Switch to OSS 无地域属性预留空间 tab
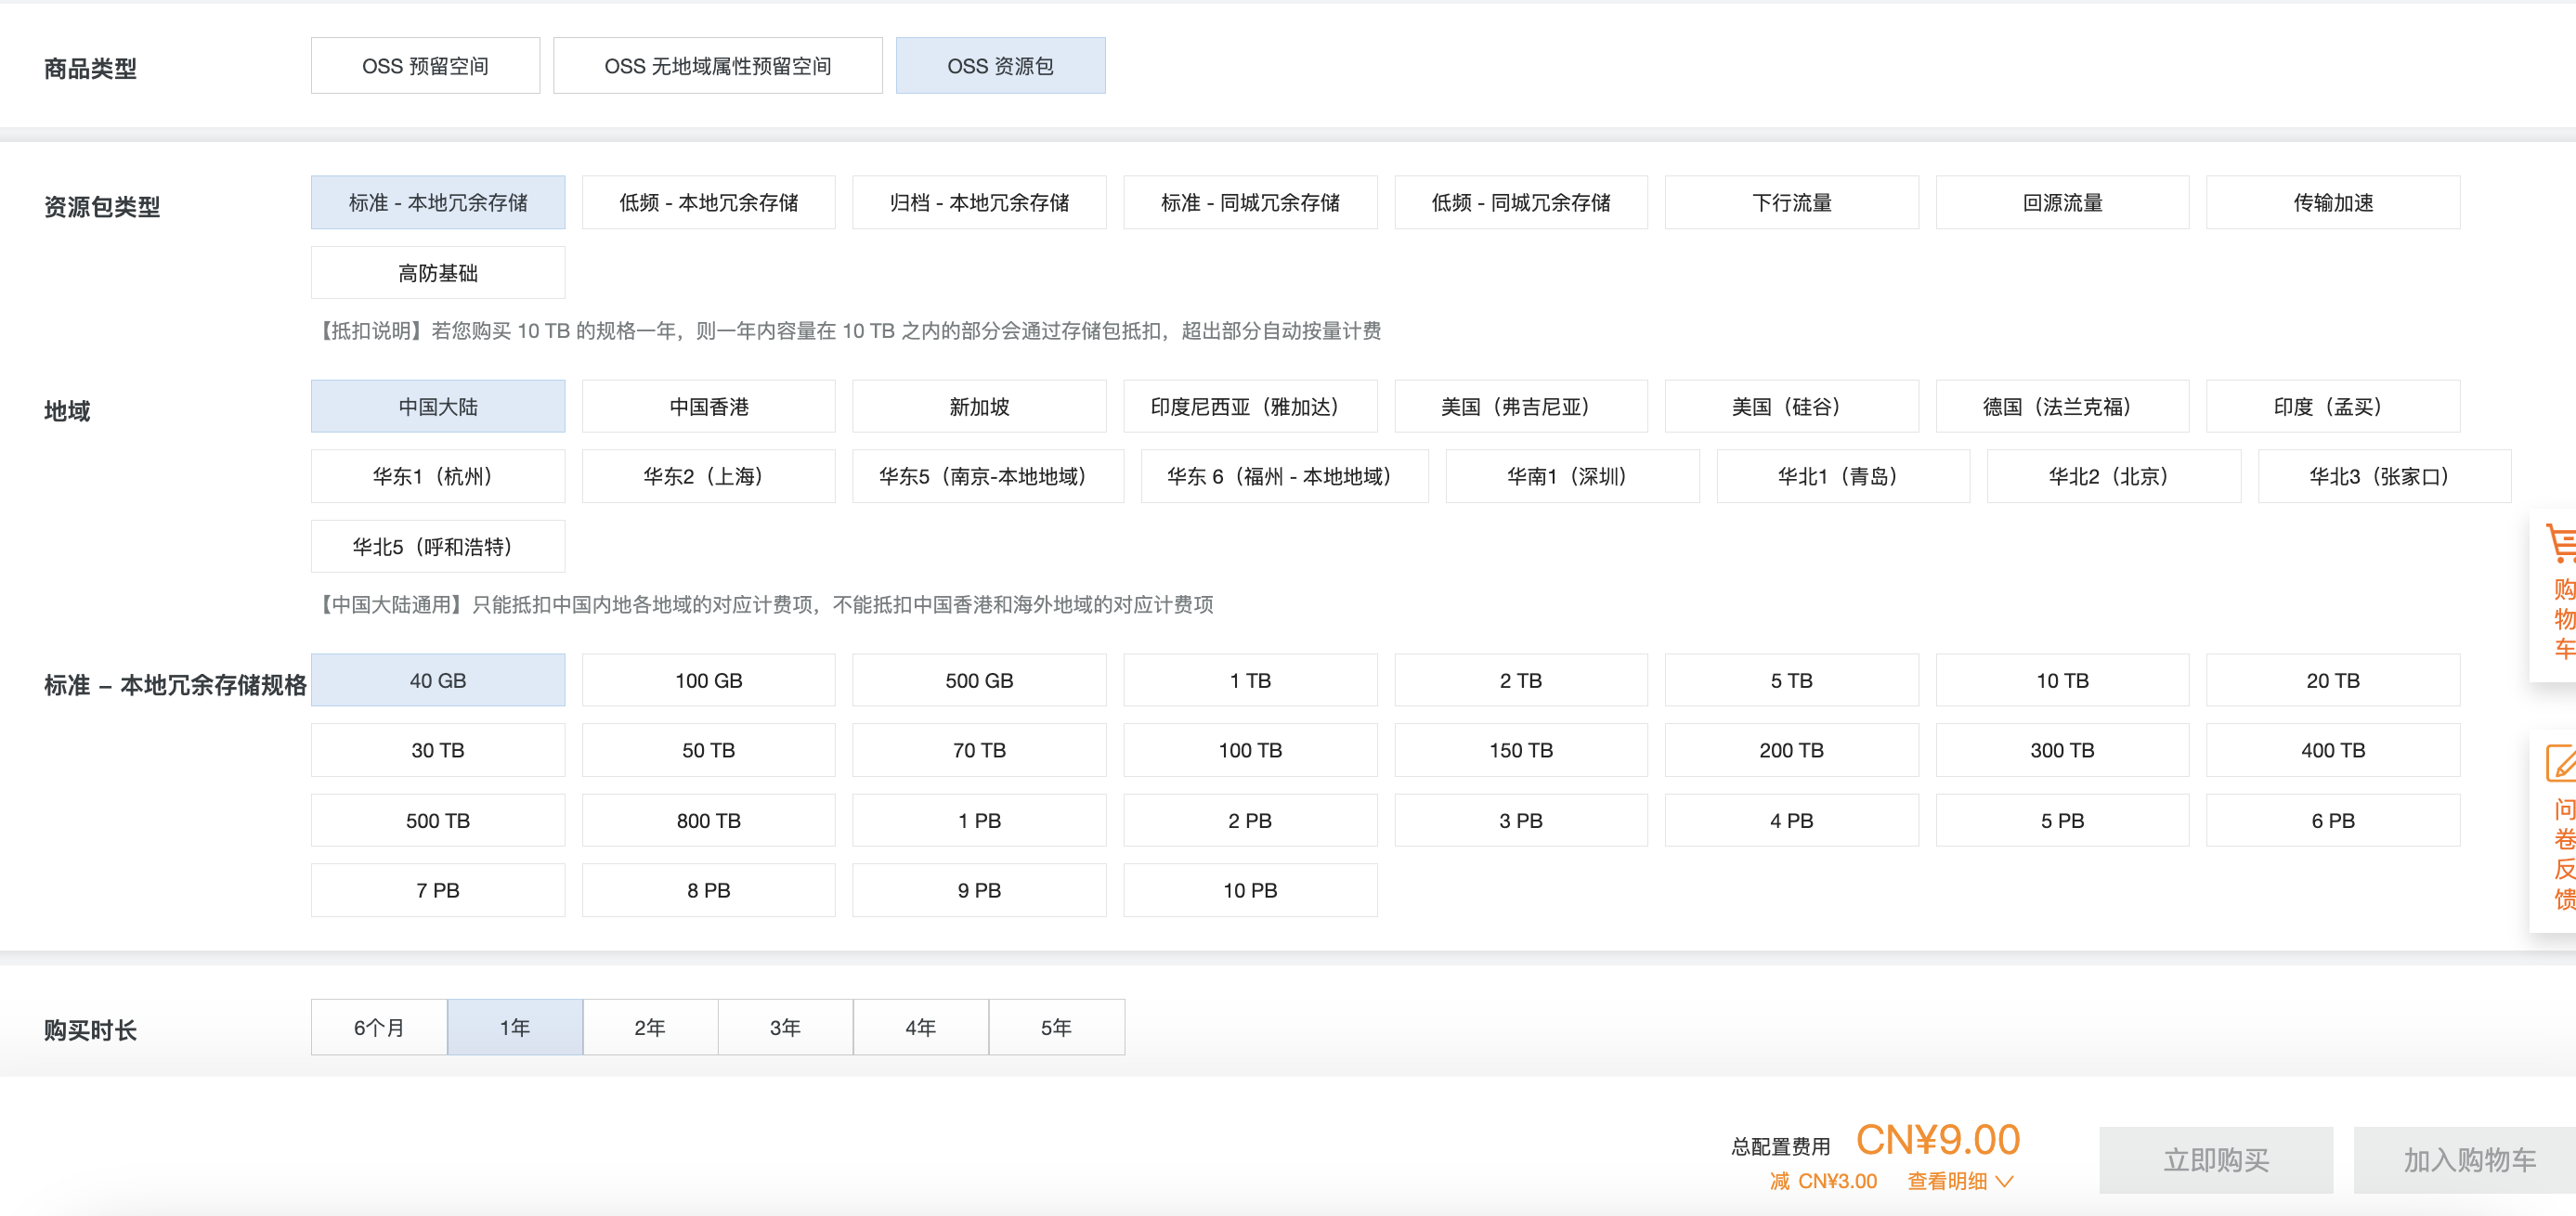 pyautogui.click(x=717, y=66)
